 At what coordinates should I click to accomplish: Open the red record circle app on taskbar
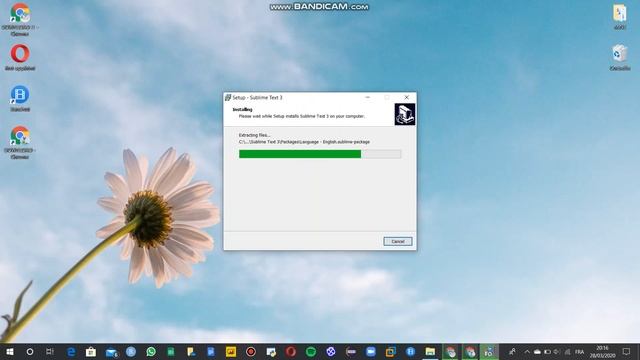coord(251,351)
